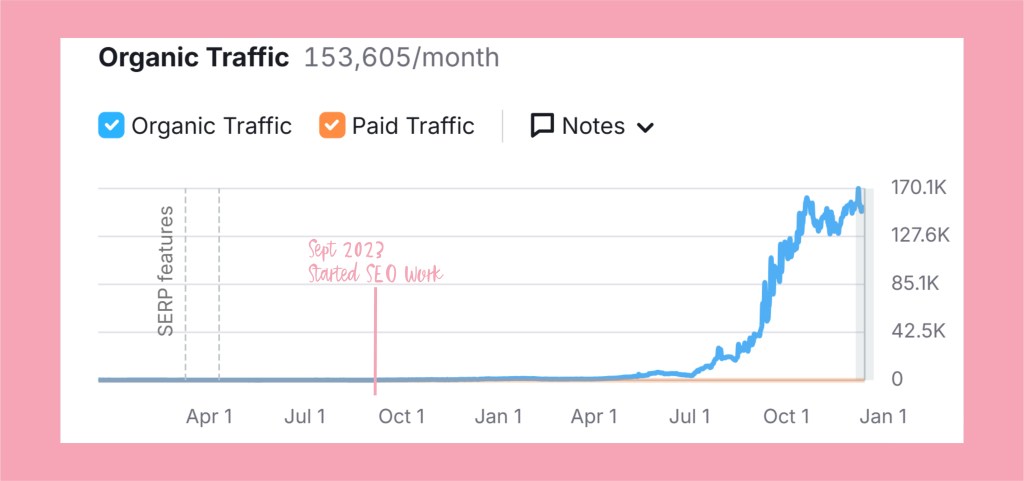Click the 170.1K y-axis label
1024x481 pixels.
coord(919,187)
